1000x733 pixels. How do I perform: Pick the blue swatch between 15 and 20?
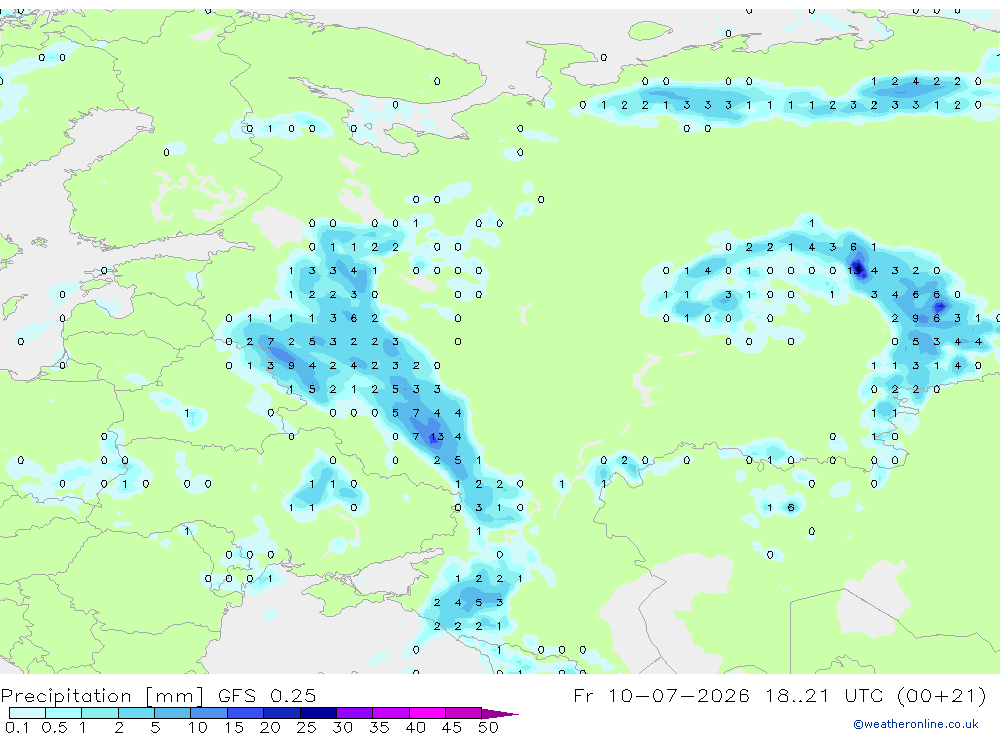[x=245, y=713]
